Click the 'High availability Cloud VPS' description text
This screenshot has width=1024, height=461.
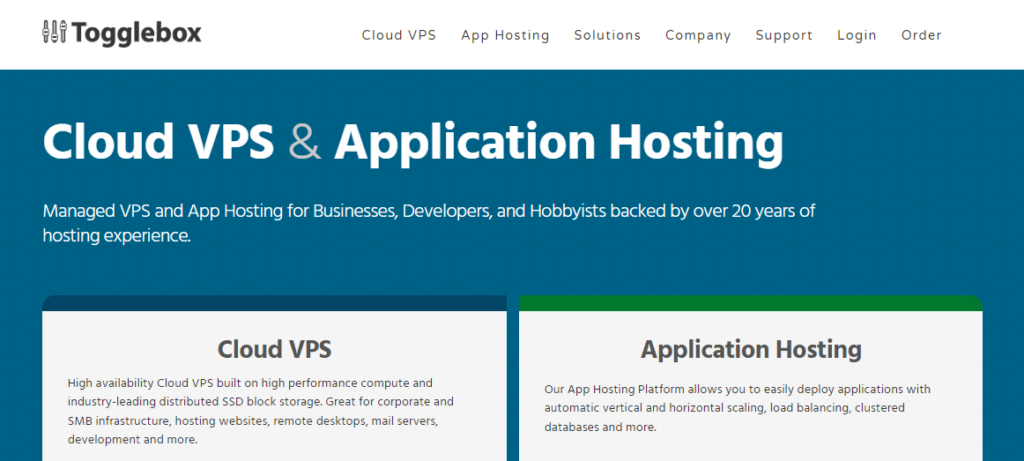point(261,411)
